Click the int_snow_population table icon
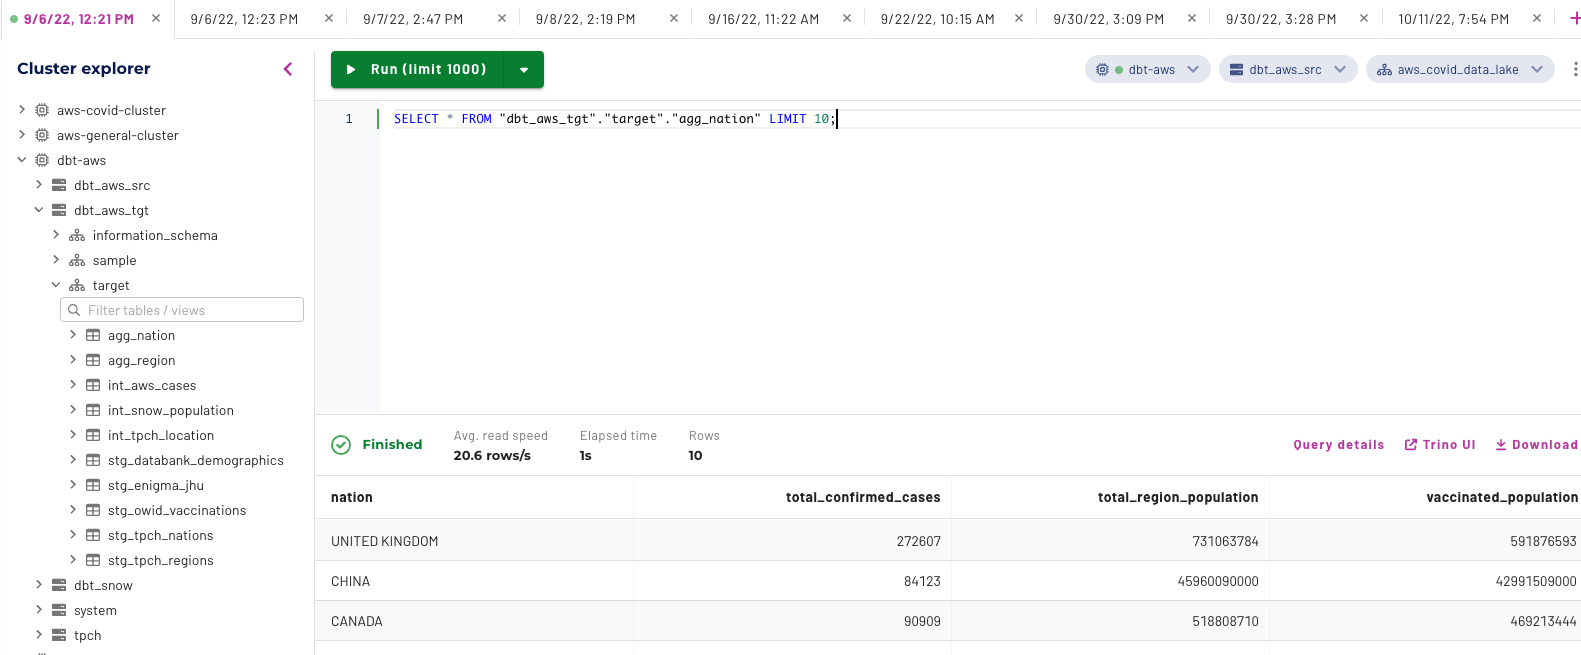Image resolution: width=1581 pixels, height=655 pixels. tap(93, 410)
